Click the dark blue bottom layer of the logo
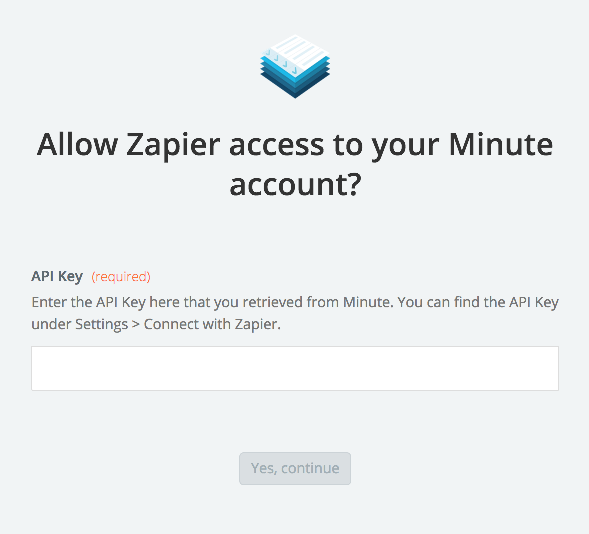589x534 pixels. click(x=295, y=88)
